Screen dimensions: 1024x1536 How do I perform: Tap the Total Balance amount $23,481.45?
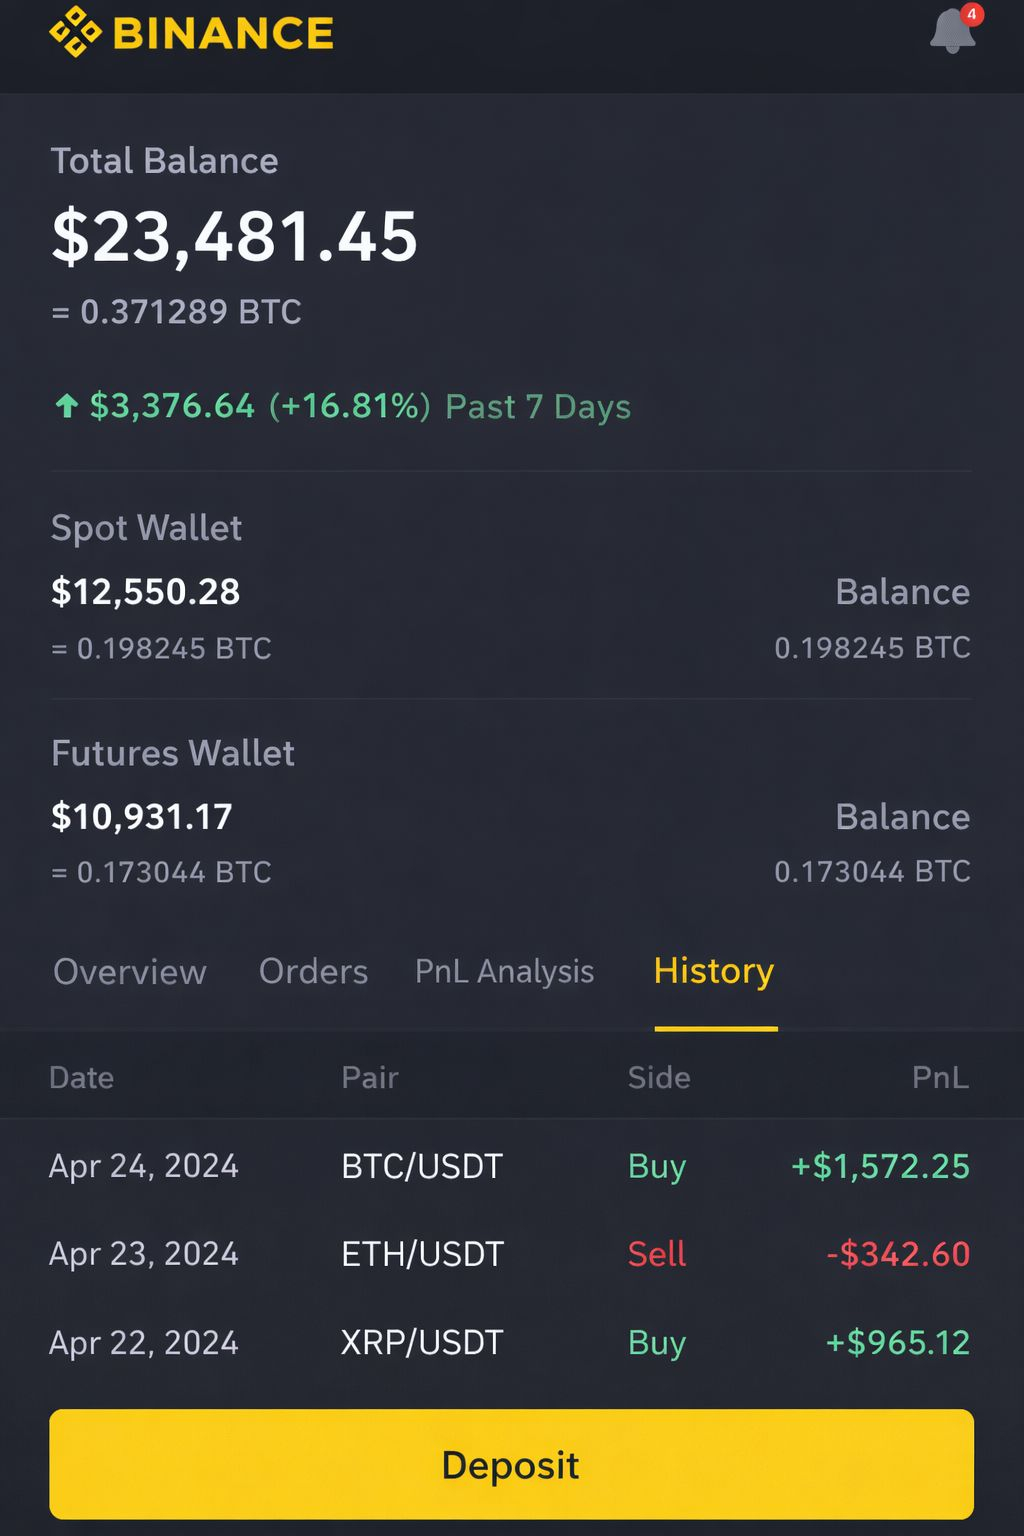point(234,237)
